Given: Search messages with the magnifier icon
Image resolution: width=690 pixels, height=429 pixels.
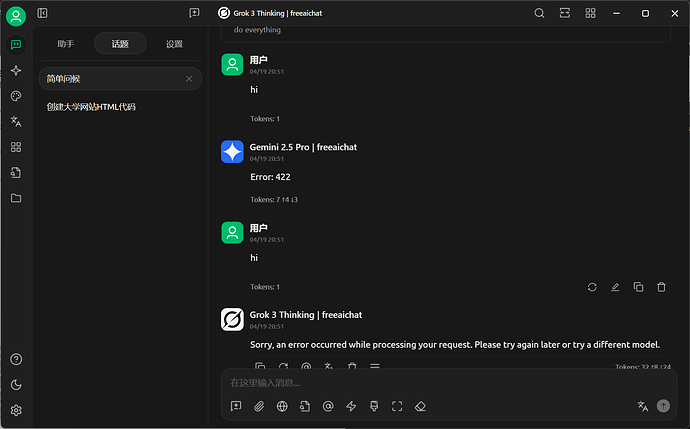Looking at the screenshot, I should 539,13.
